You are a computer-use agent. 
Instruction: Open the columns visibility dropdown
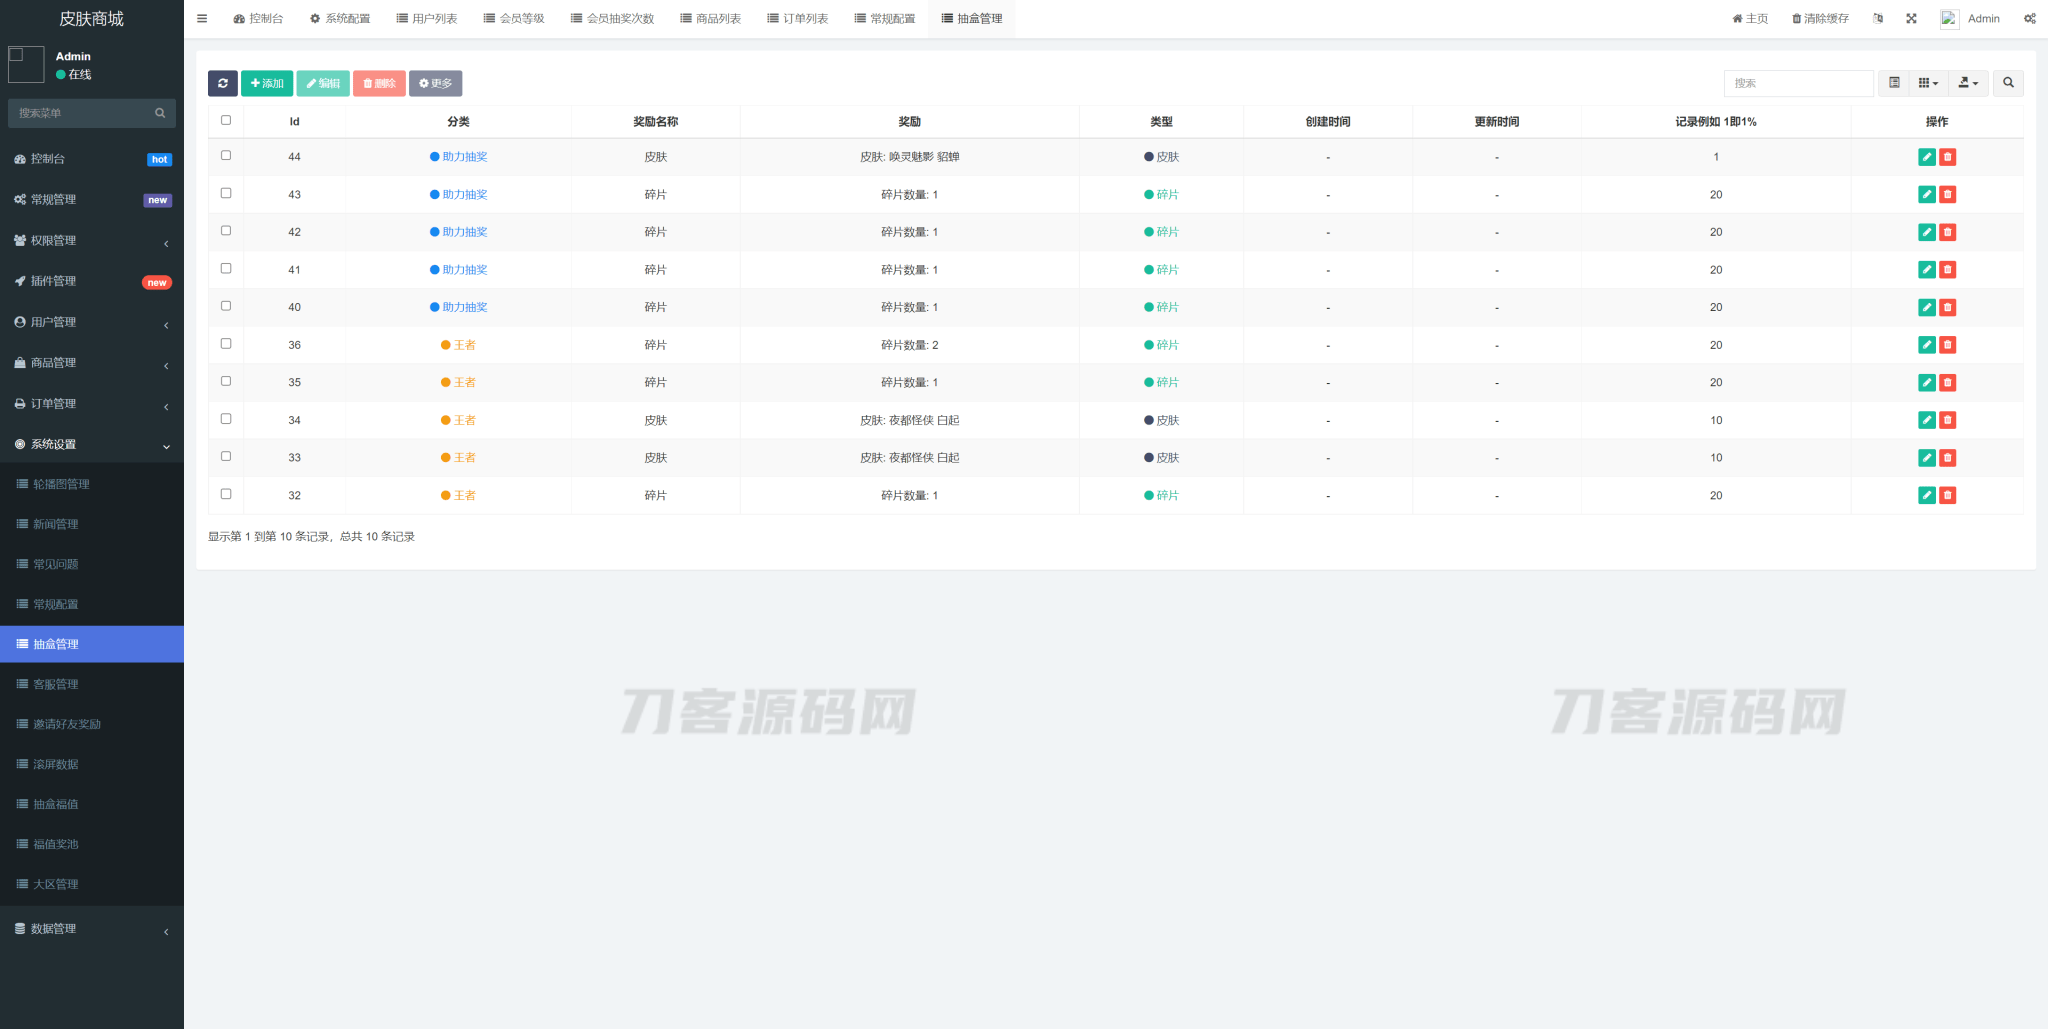(1928, 83)
